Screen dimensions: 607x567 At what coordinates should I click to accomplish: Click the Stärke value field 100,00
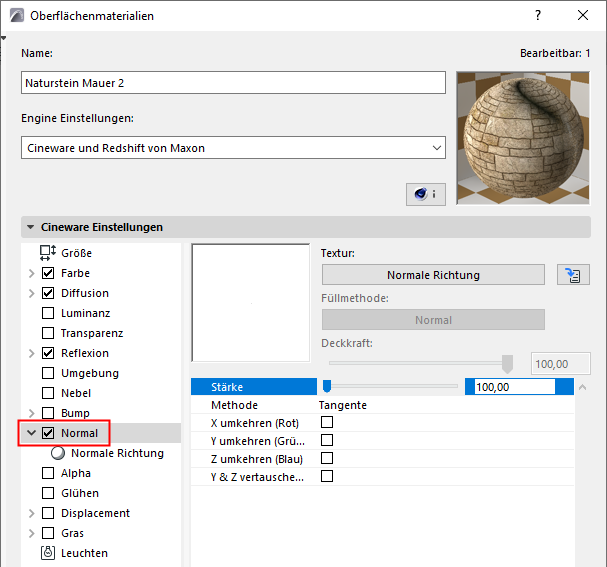pyautogui.click(x=514, y=387)
